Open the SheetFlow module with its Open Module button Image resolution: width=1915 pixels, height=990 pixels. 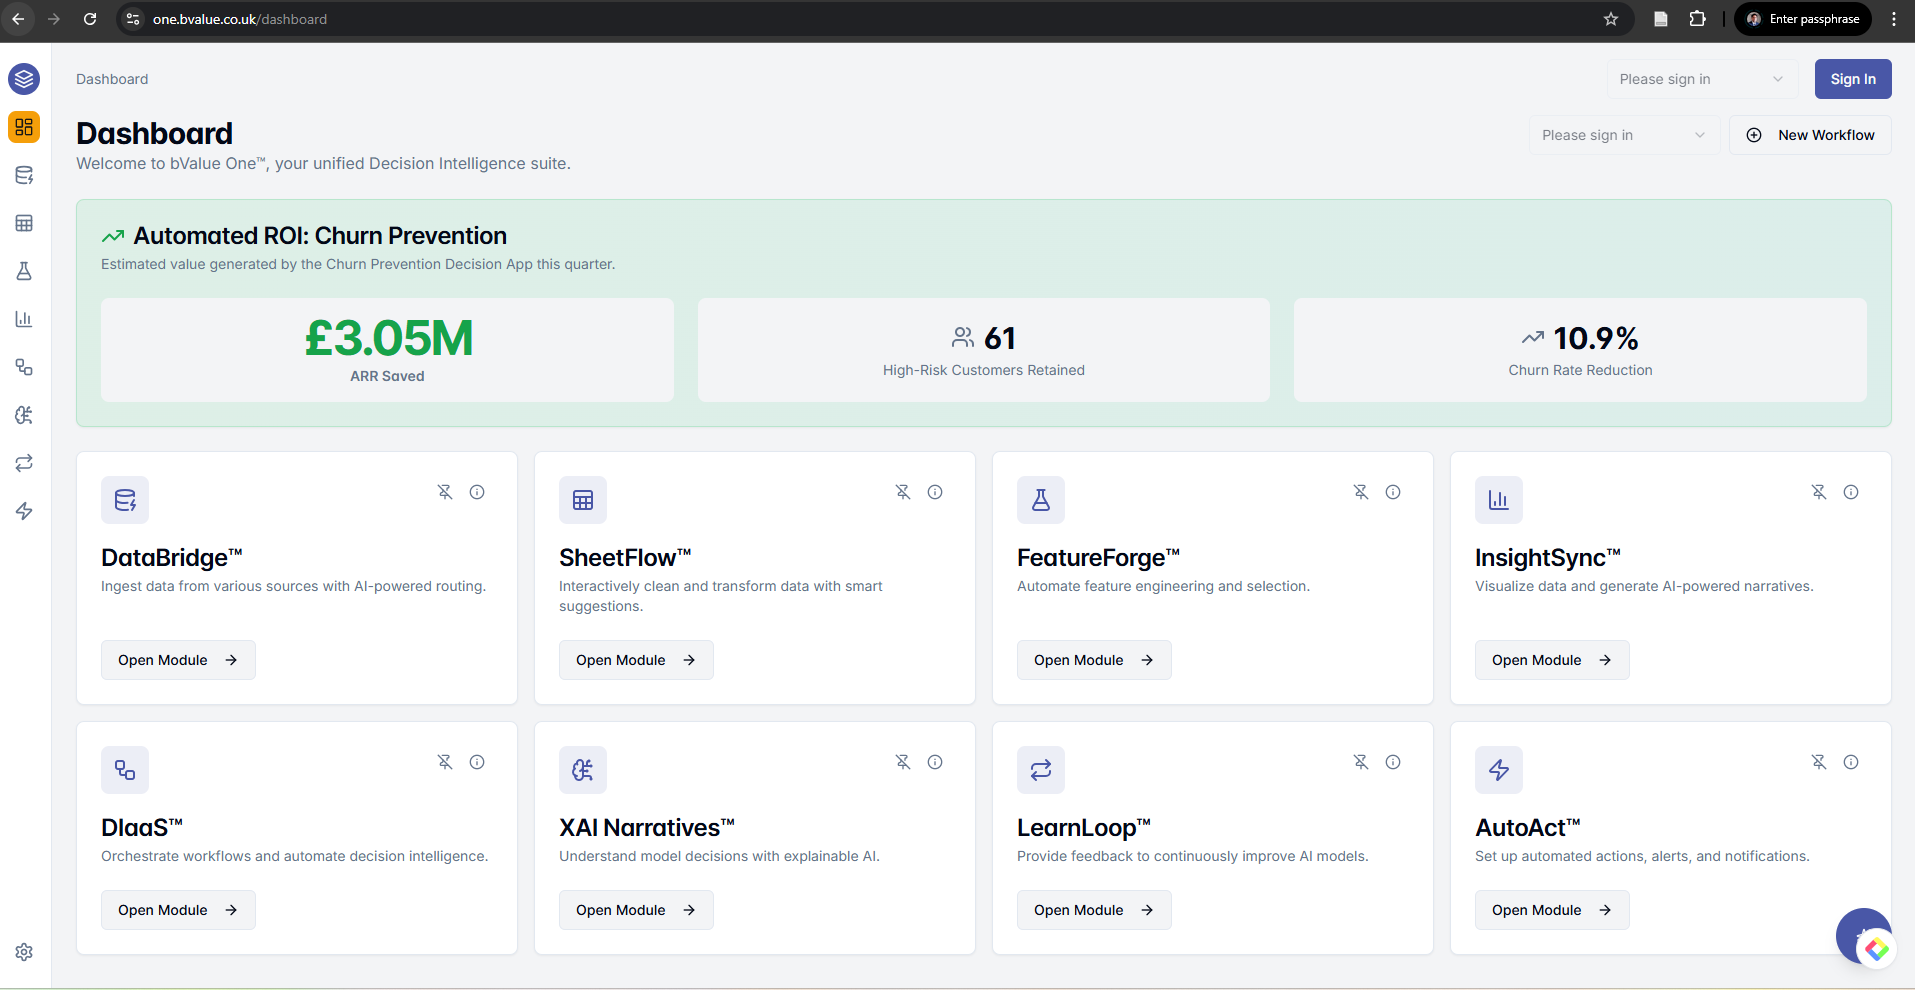635,659
